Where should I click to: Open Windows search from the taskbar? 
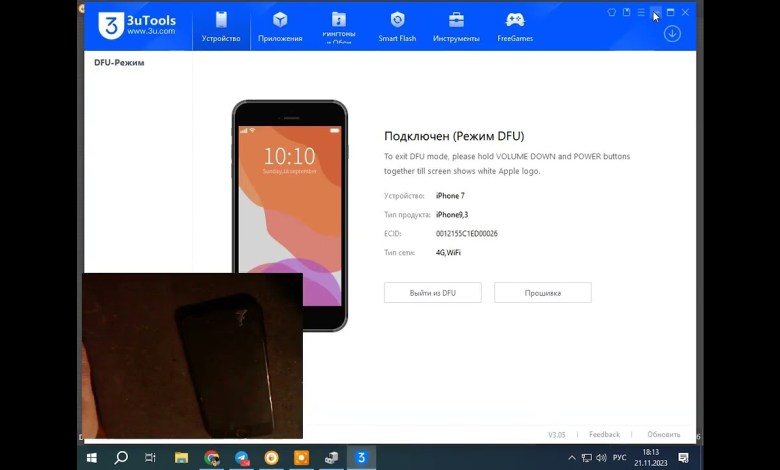click(121, 458)
